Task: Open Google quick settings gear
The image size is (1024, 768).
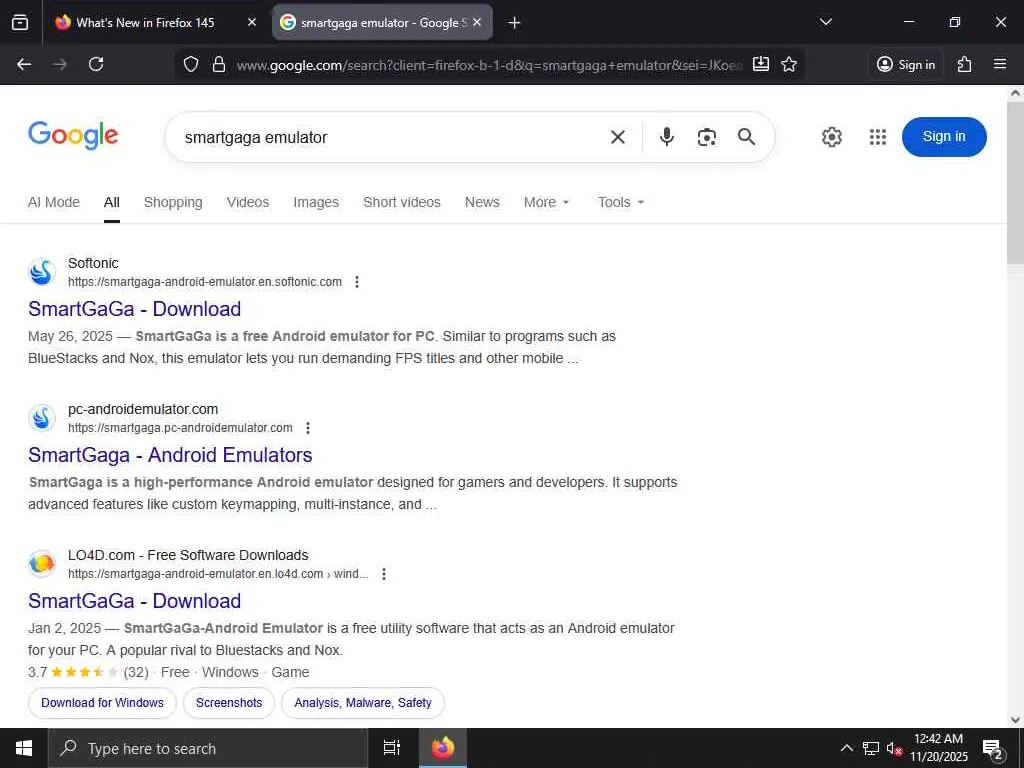Action: pyautogui.click(x=831, y=137)
